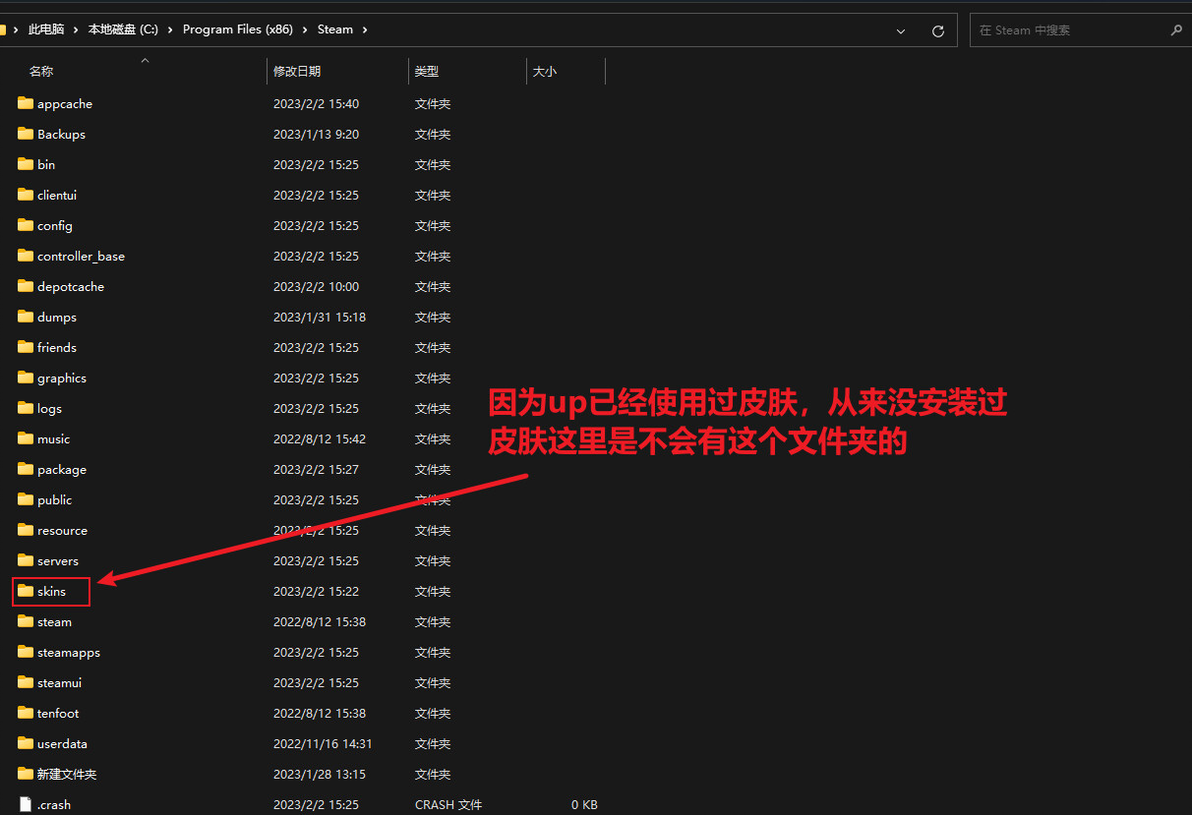Select the steamapps folder name
Image resolution: width=1192 pixels, height=815 pixels.
pyautogui.click(x=68, y=652)
